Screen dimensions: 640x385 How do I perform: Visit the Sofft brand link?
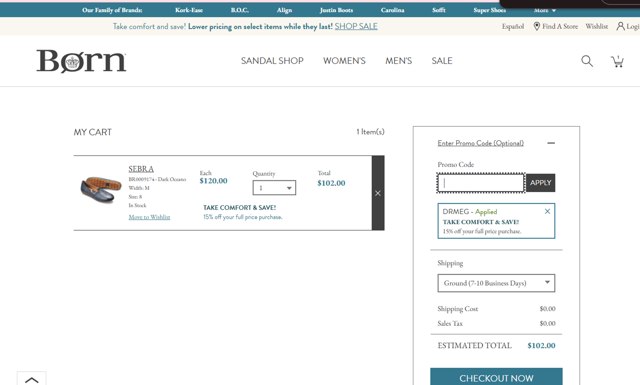[x=439, y=10]
